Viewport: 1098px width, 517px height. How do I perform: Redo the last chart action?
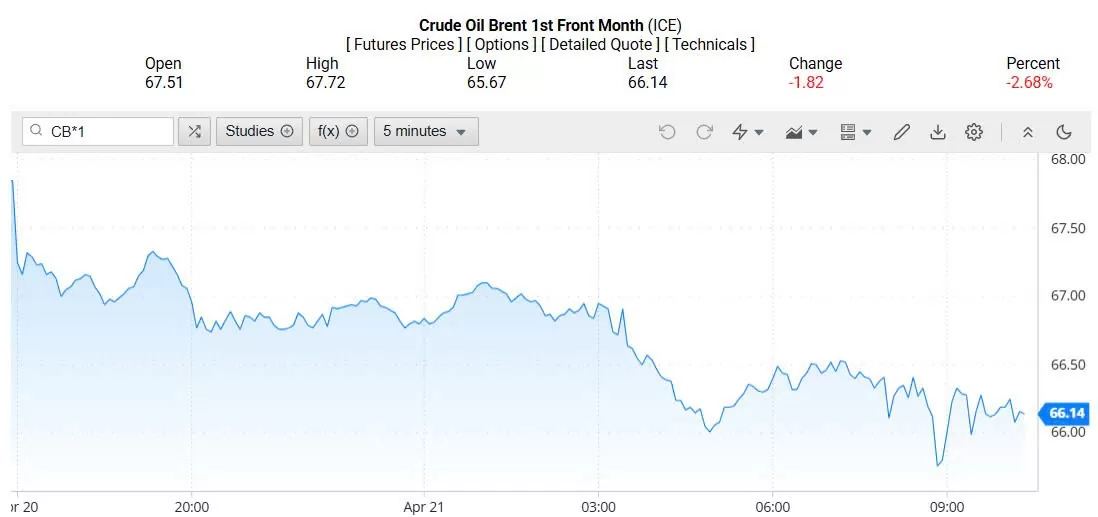pyautogui.click(x=704, y=132)
